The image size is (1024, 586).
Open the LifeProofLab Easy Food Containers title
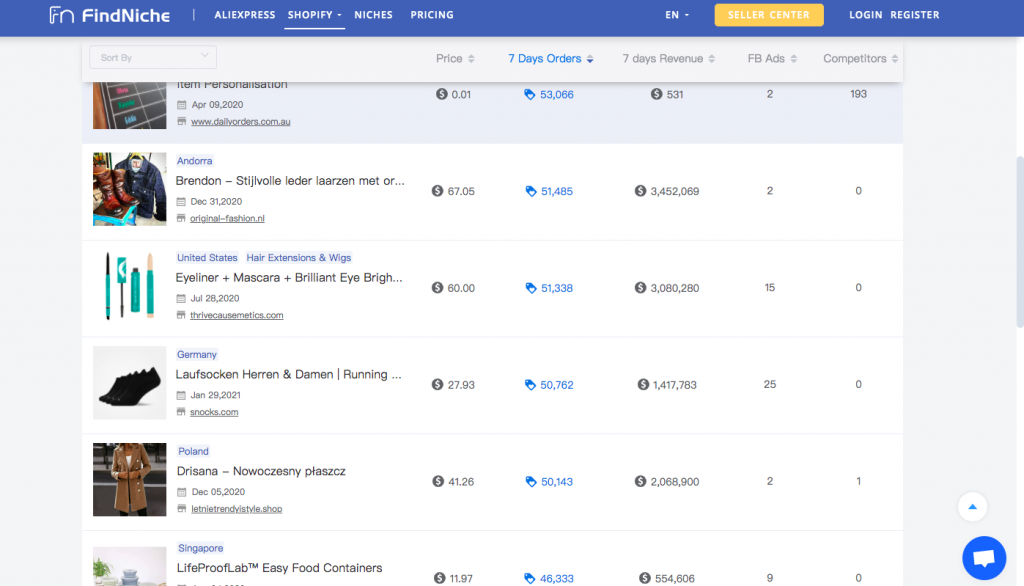tap(280, 568)
